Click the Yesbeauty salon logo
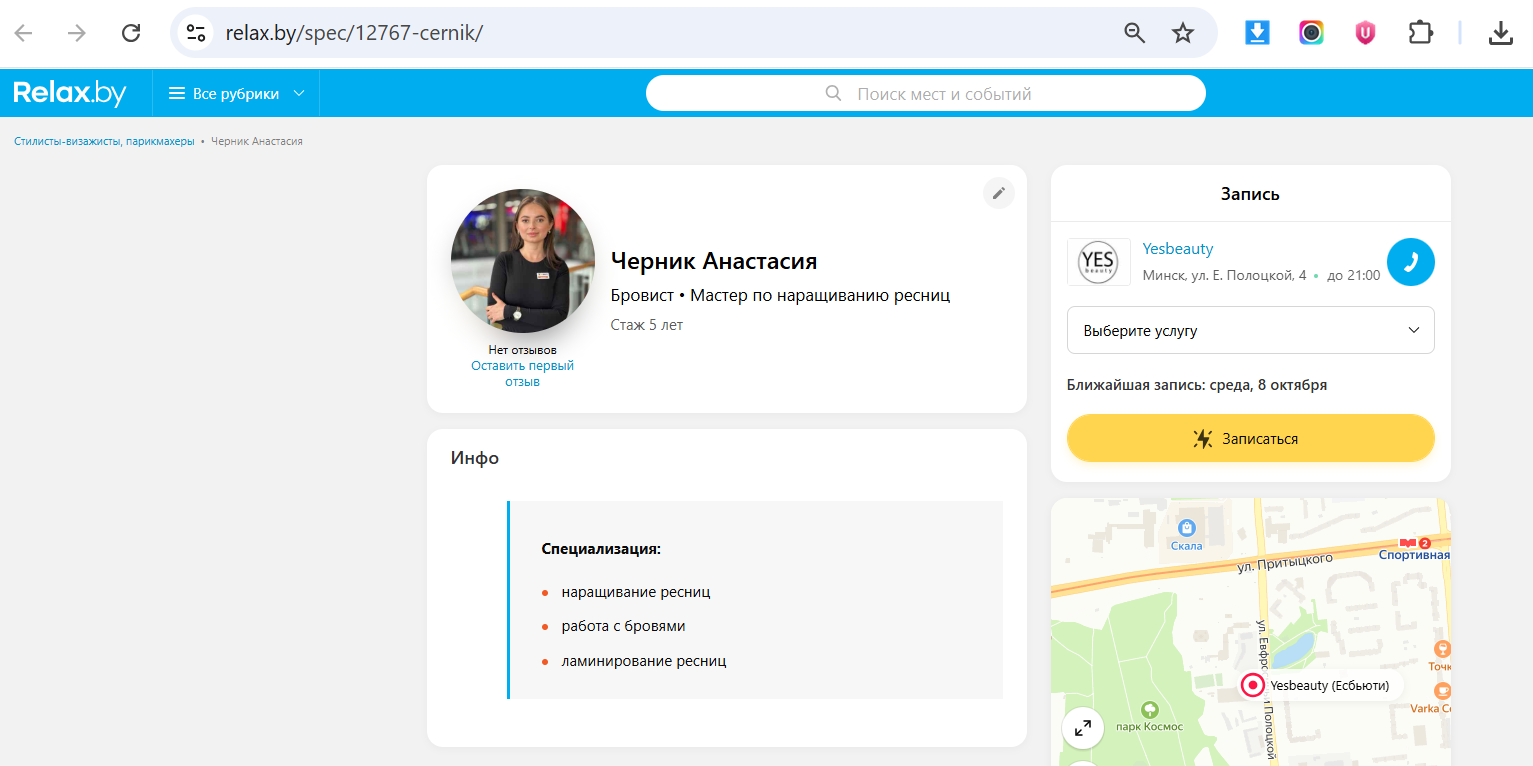 click(x=1099, y=262)
